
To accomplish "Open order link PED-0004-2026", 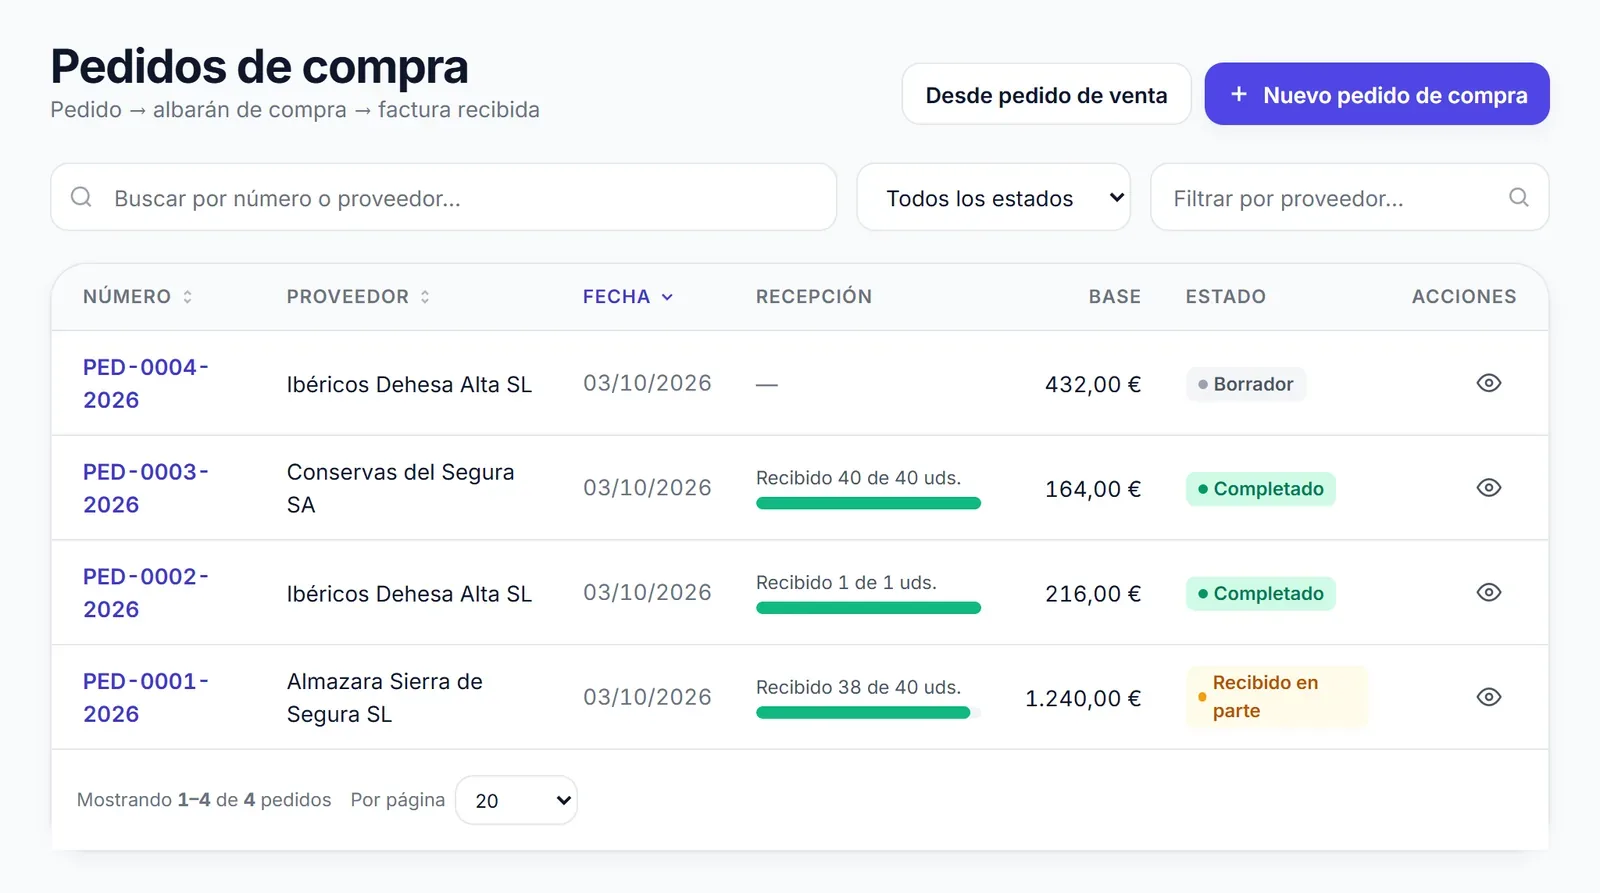I will click(146, 383).
